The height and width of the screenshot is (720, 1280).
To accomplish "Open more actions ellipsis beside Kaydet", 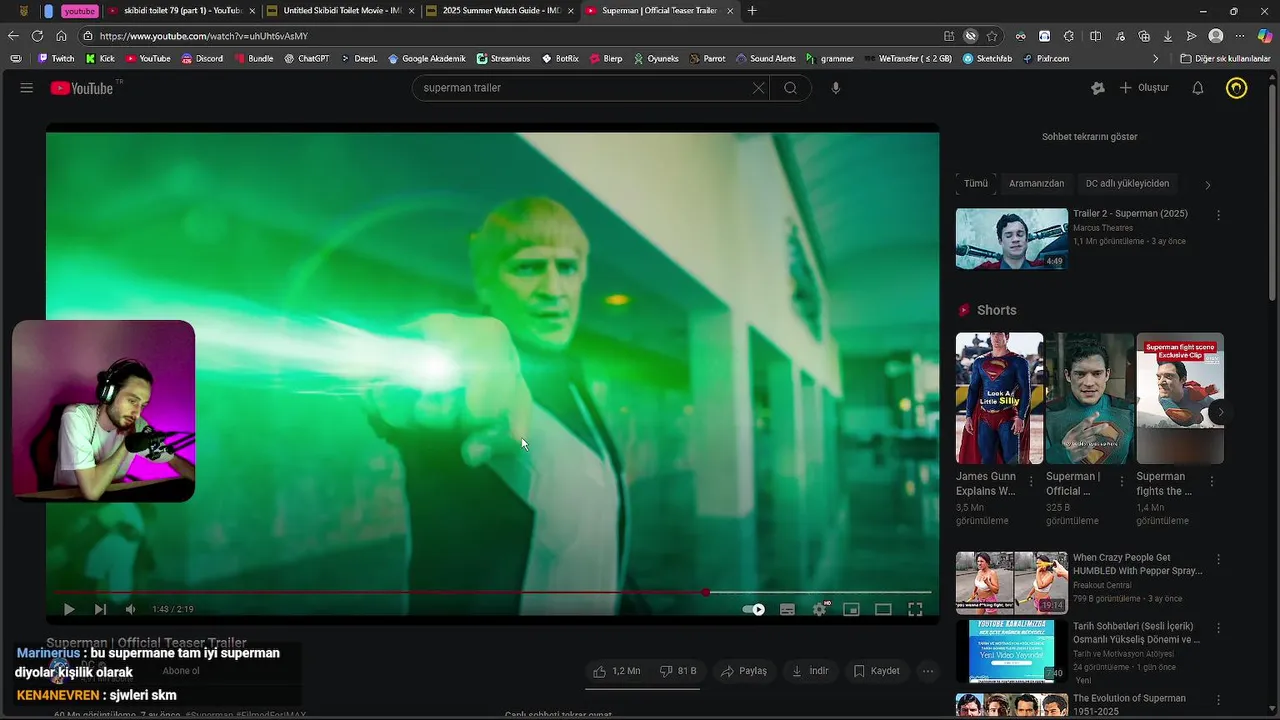I will coord(928,671).
